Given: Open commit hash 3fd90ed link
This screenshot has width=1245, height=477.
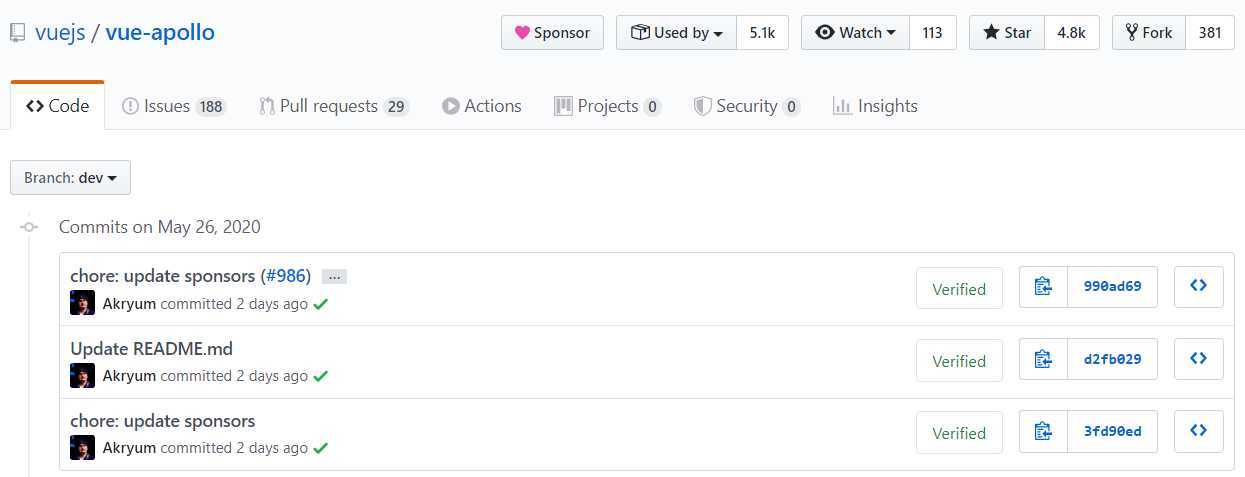Looking at the screenshot, I should coord(1112,432).
